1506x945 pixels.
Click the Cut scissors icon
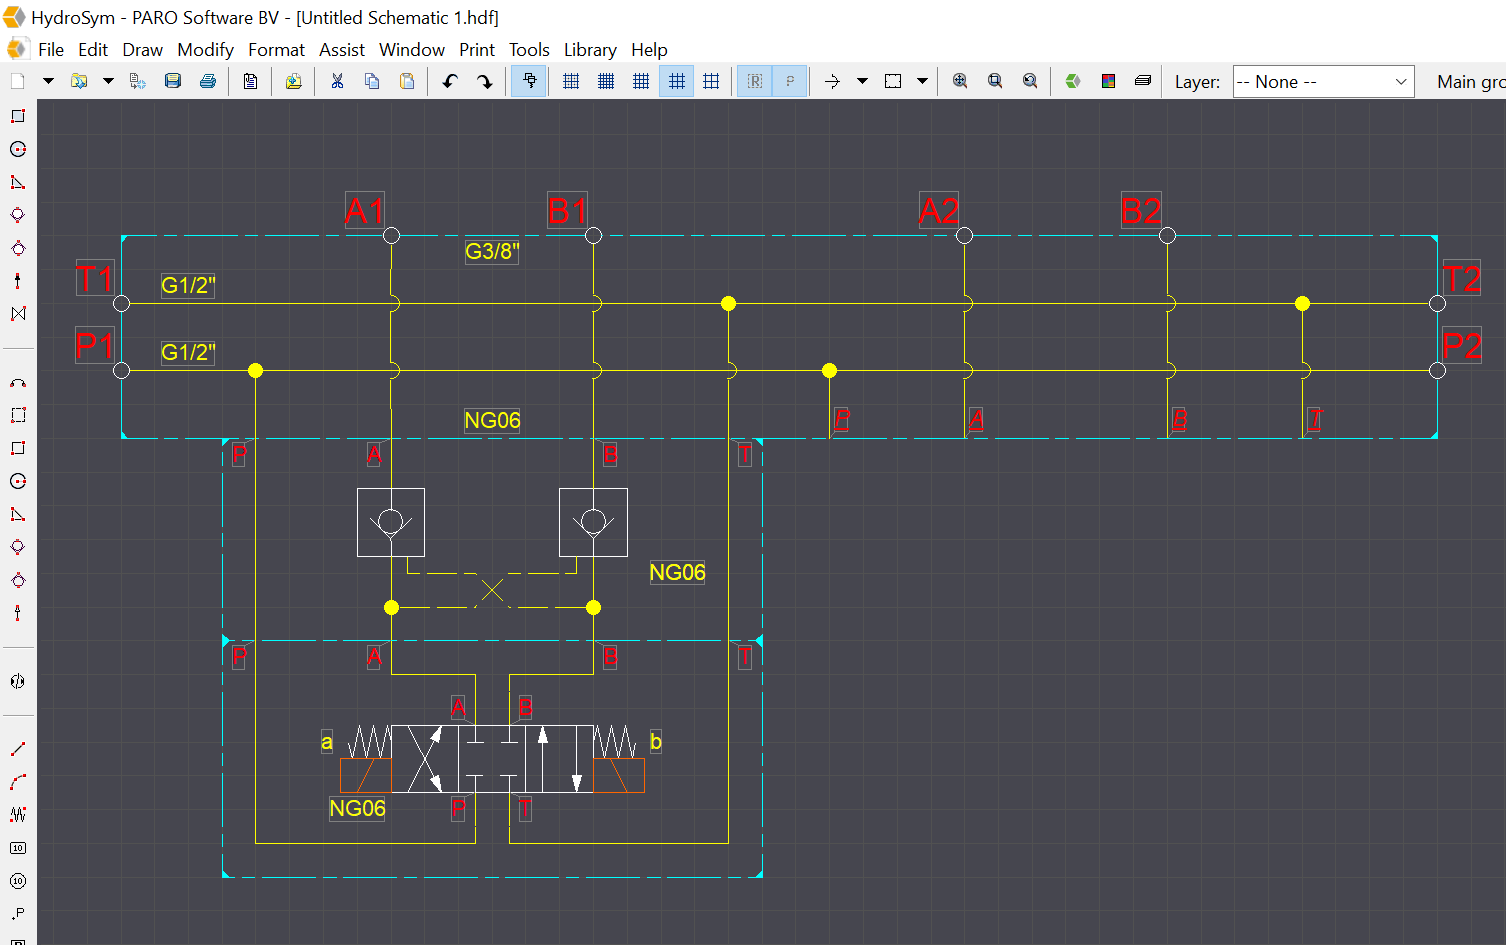pos(337,81)
